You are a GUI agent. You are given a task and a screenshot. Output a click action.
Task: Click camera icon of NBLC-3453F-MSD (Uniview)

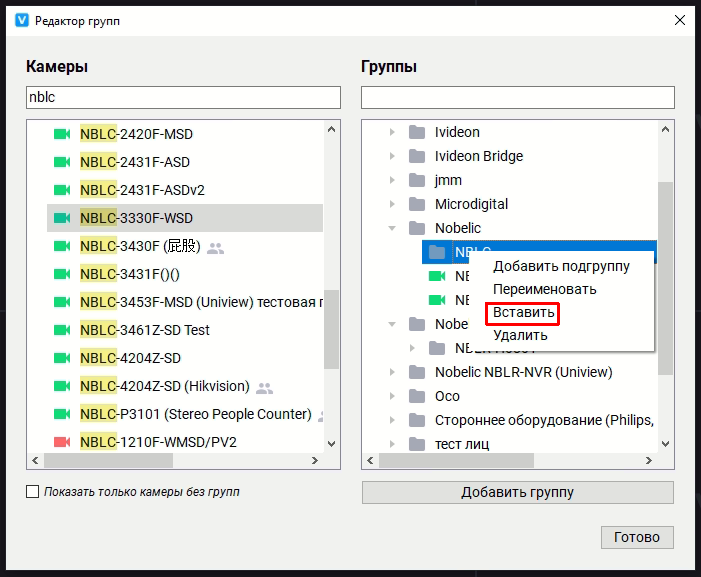coord(62,302)
